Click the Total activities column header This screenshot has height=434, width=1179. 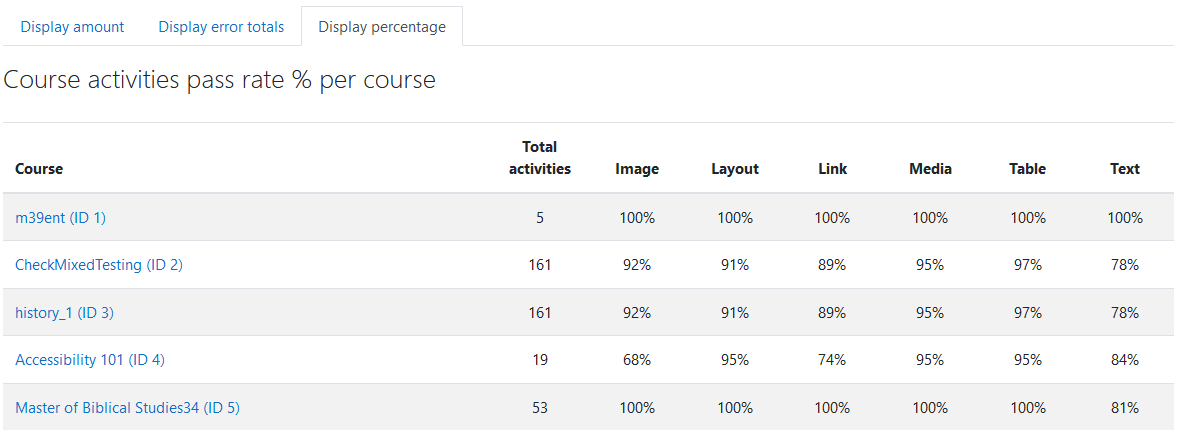click(x=540, y=158)
